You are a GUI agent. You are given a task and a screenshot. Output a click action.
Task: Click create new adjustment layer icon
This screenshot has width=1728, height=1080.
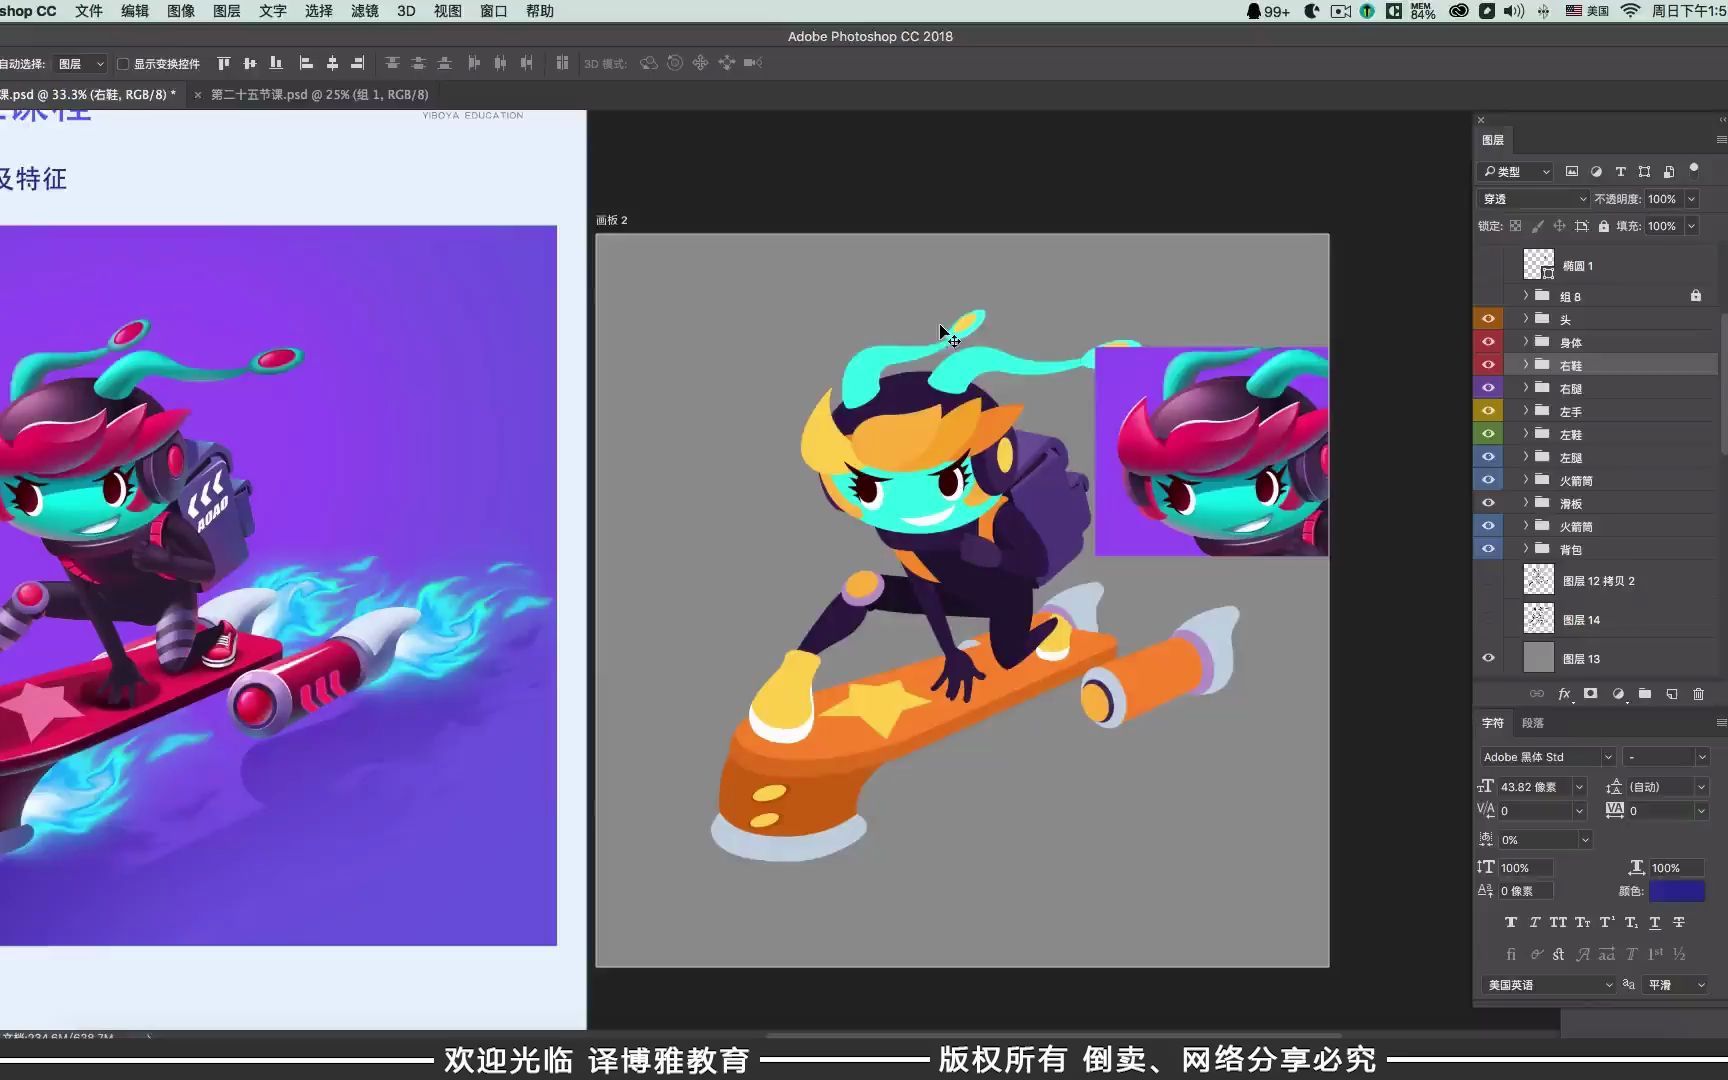1618,694
